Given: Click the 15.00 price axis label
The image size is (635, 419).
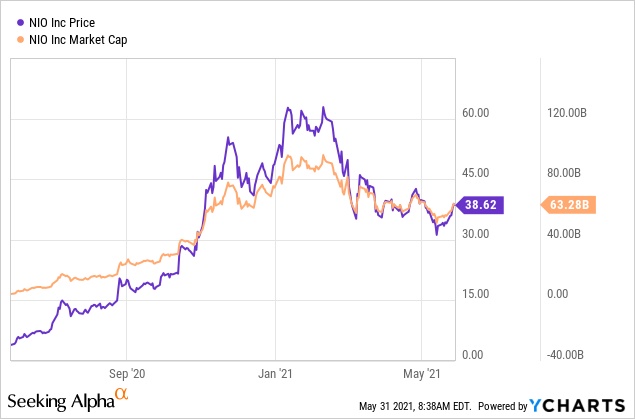Looking at the screenshot, I should point(475,294).
